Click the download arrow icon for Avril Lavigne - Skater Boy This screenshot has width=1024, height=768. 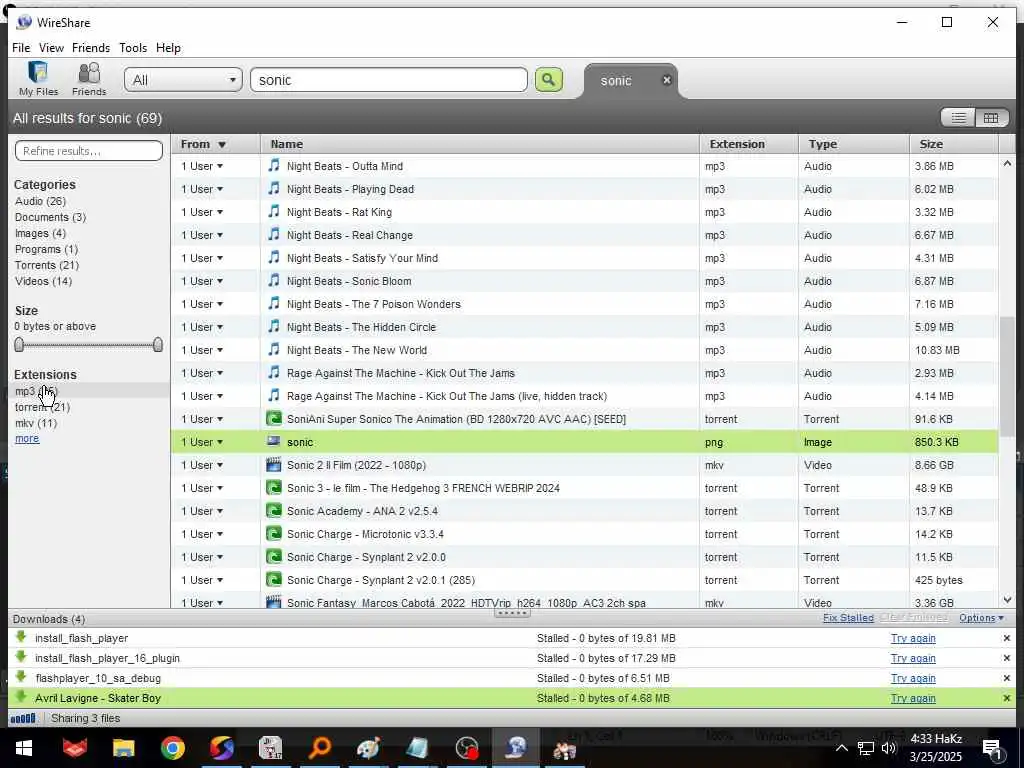click(x=21, y=697)
